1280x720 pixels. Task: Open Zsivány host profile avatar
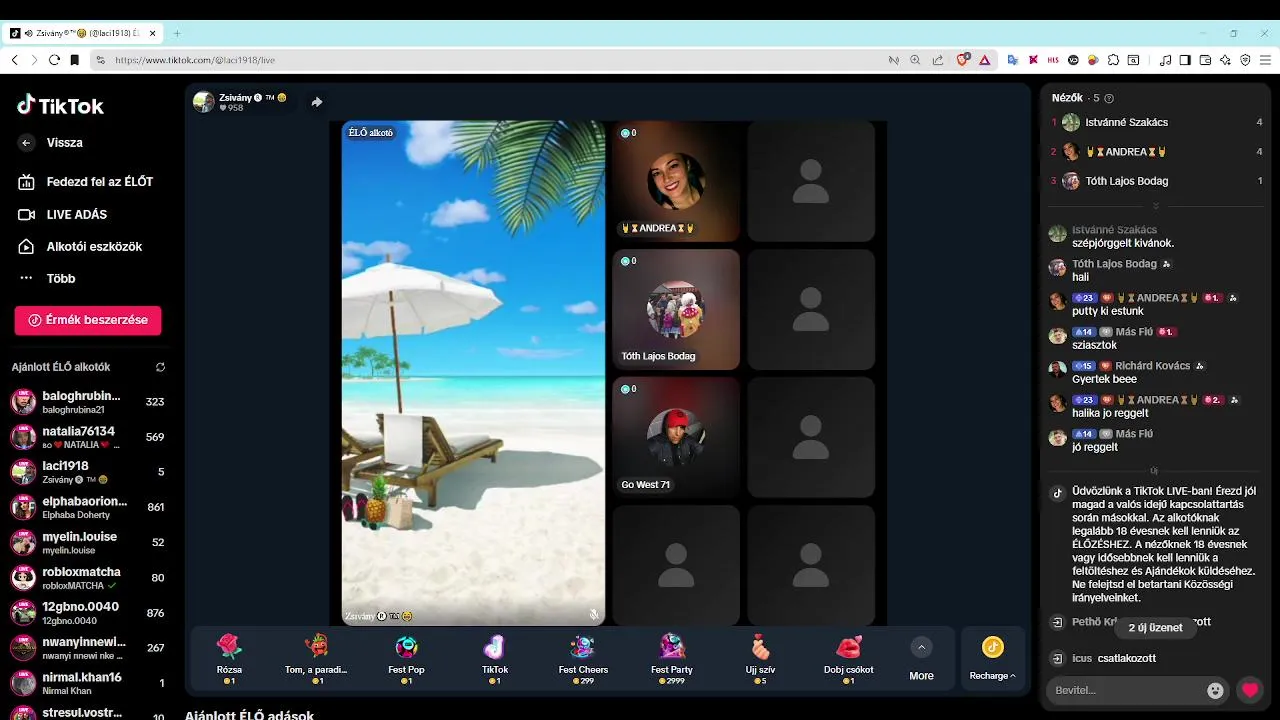click(204, 102)
